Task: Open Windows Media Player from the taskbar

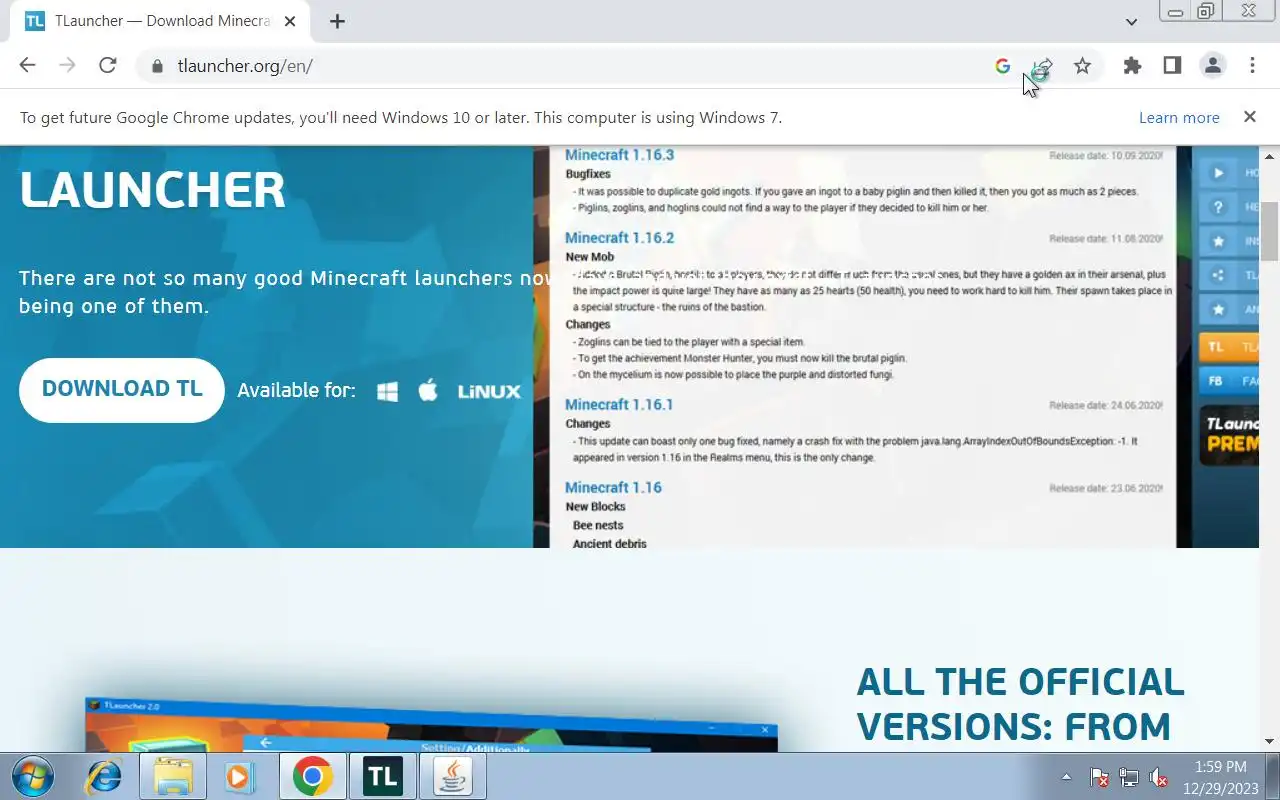Action: (240, 777)
